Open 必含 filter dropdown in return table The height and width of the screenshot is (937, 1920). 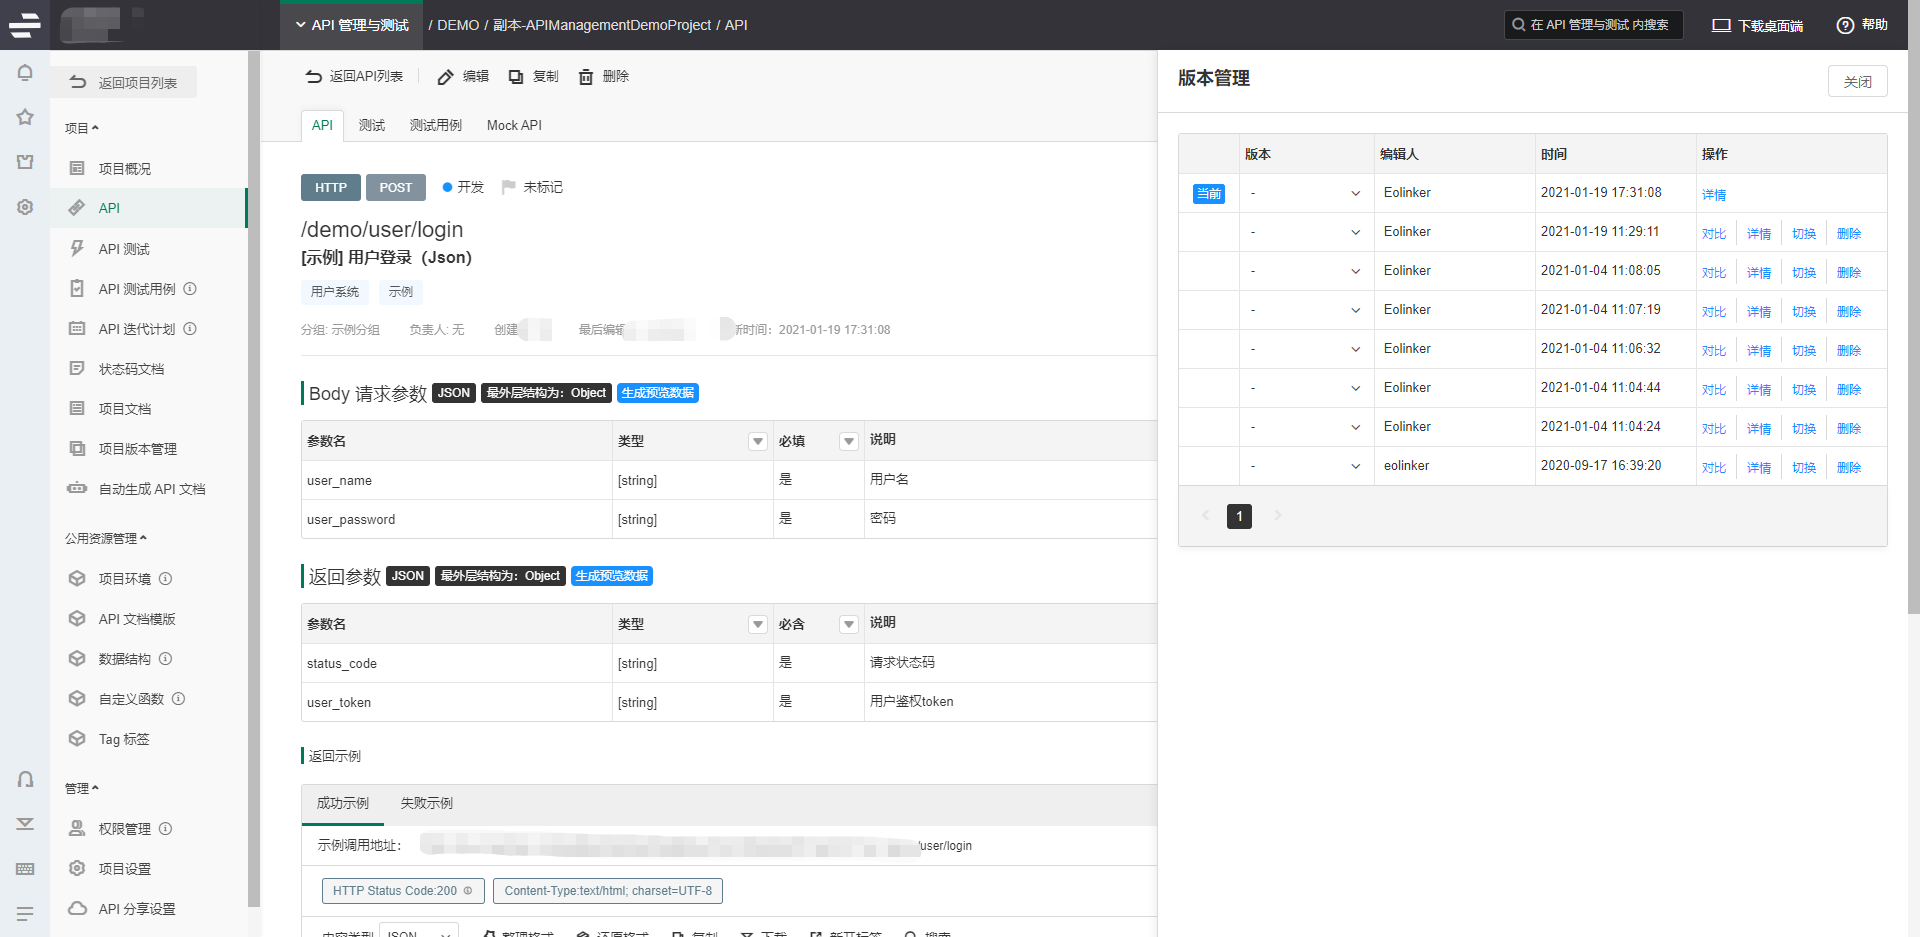(x=849, y=624)
